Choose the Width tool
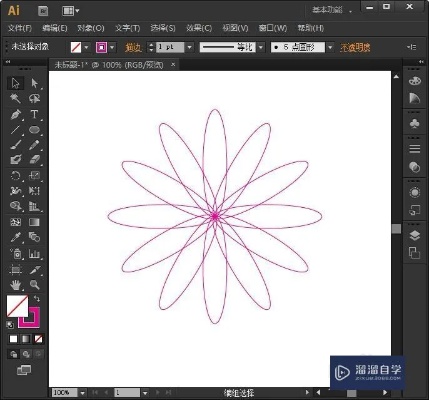Viewport: 429px width, 400px height. (15, 191)
